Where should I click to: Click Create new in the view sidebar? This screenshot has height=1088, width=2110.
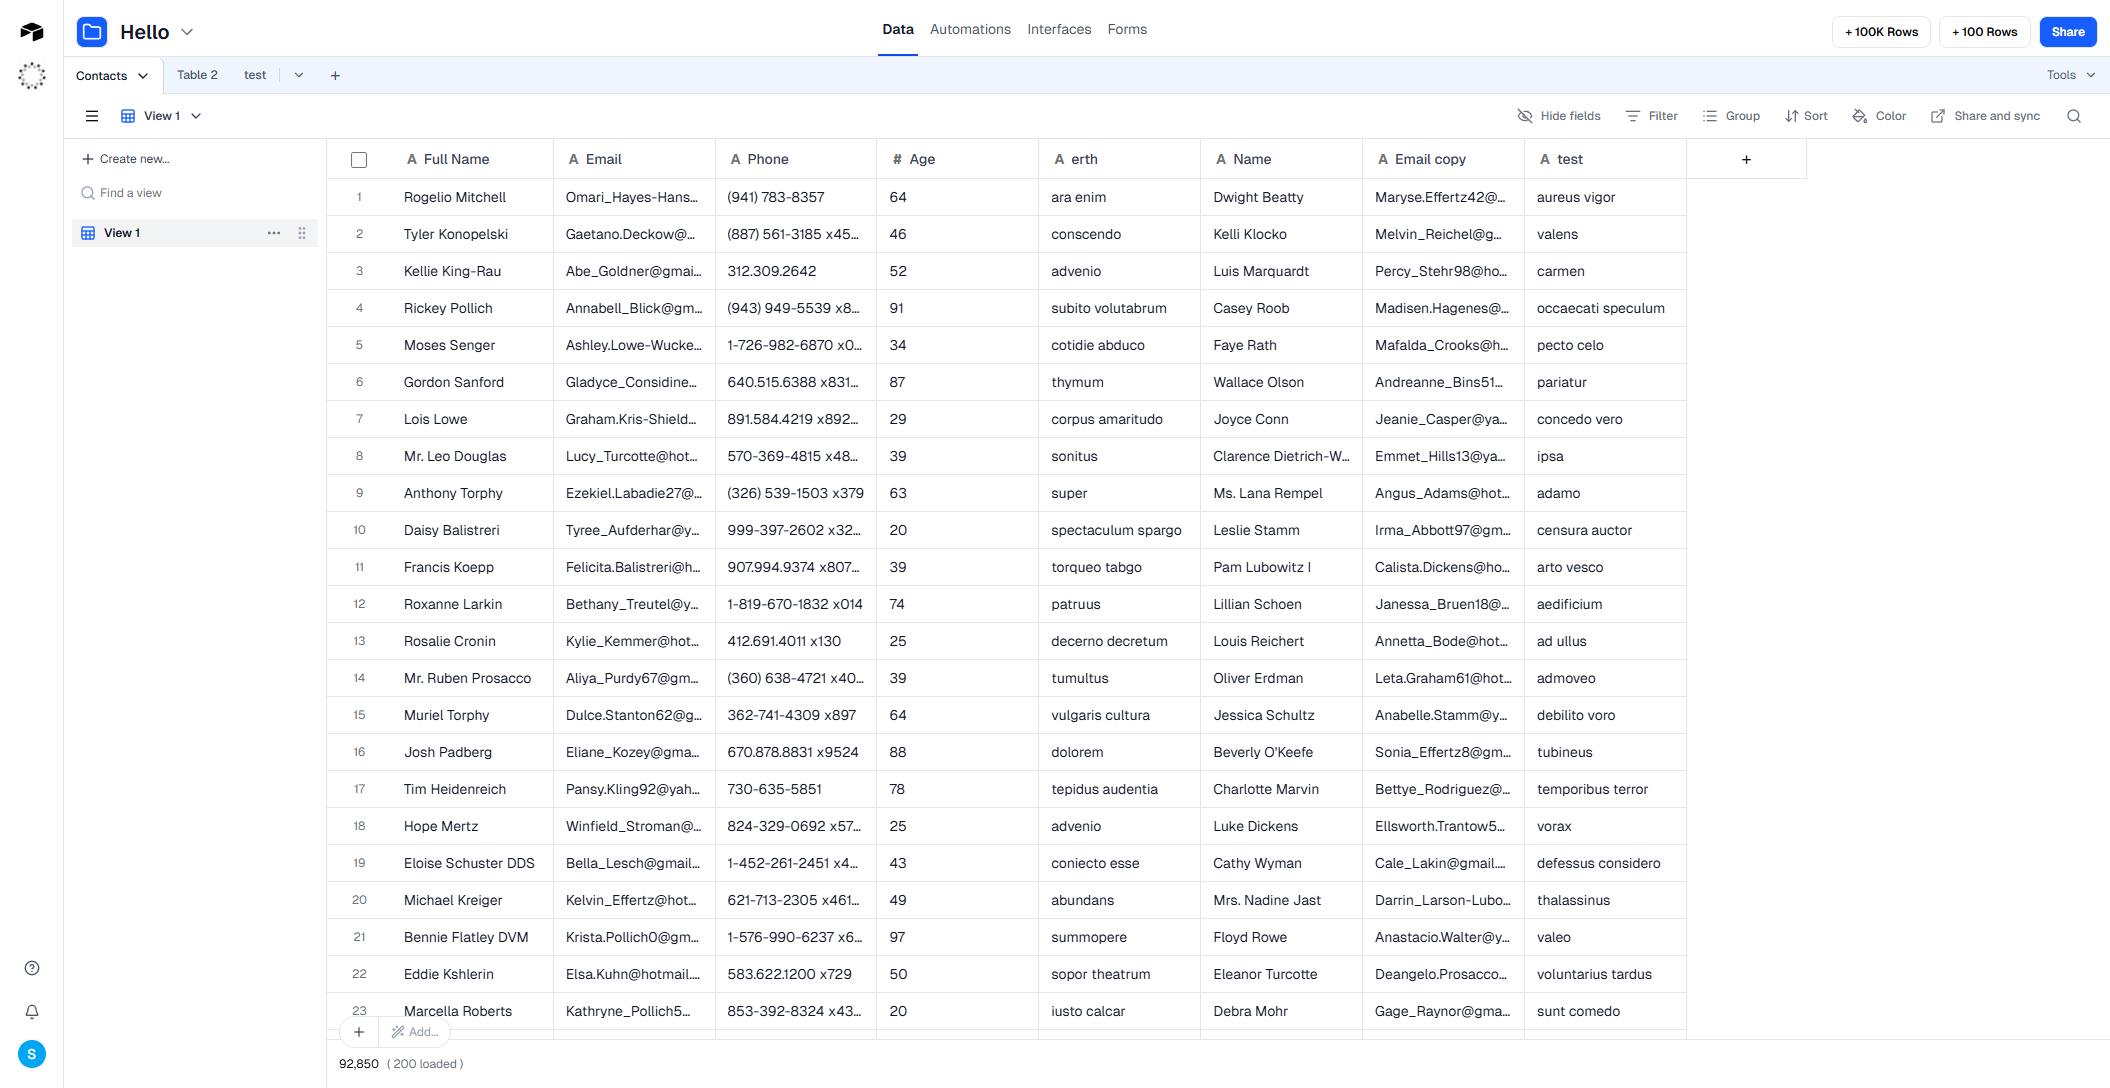click(x=126, y=158)
